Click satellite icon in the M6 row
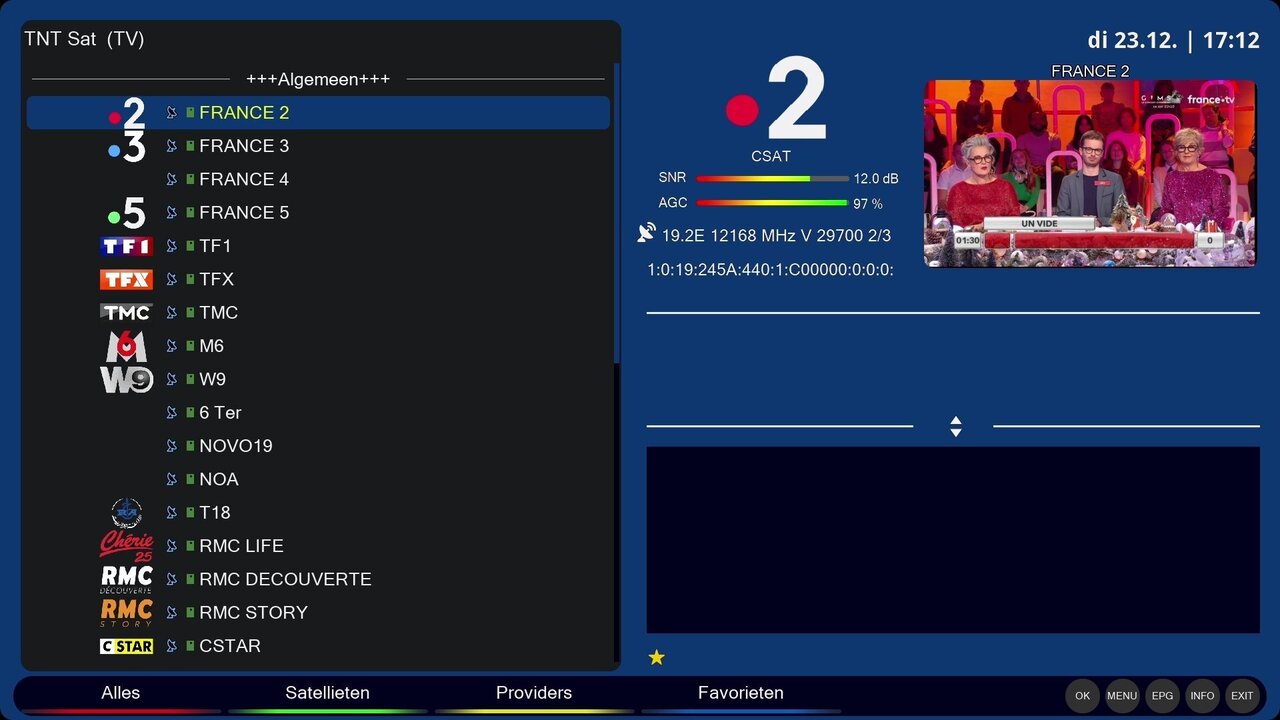This screenshot has width=1280, height=720. coord(172,346)
